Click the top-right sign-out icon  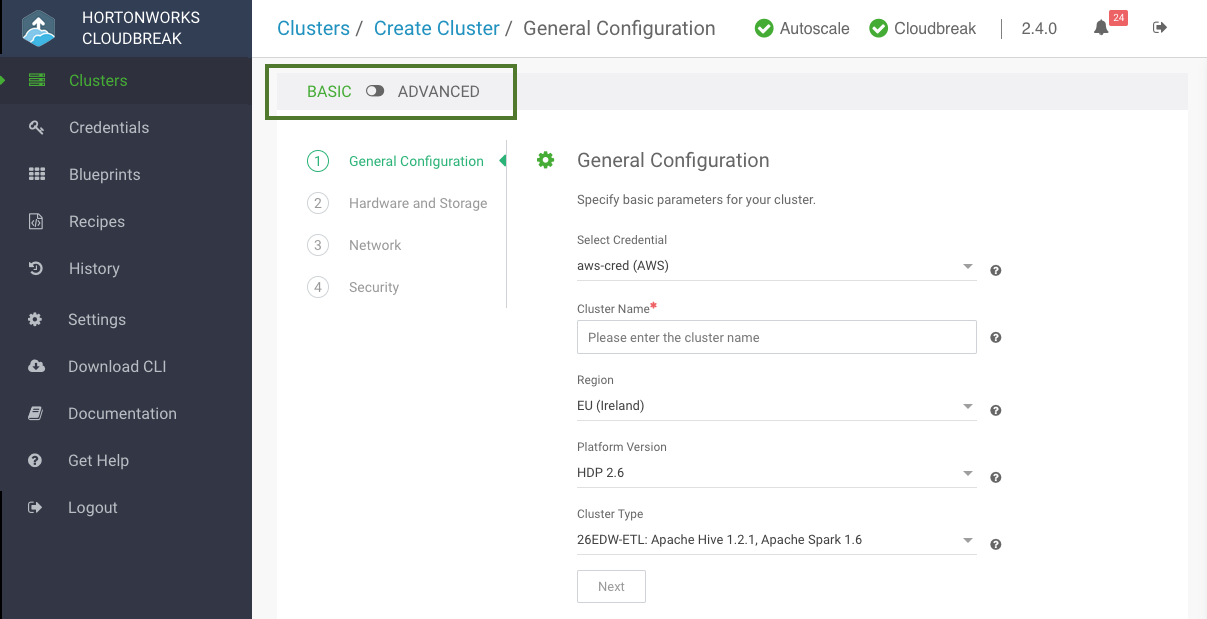point(1160,28)
